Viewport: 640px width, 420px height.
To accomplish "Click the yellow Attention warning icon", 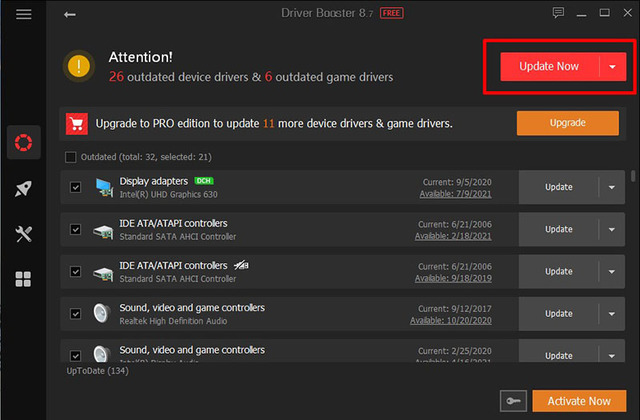I will (x=79, y=66).
